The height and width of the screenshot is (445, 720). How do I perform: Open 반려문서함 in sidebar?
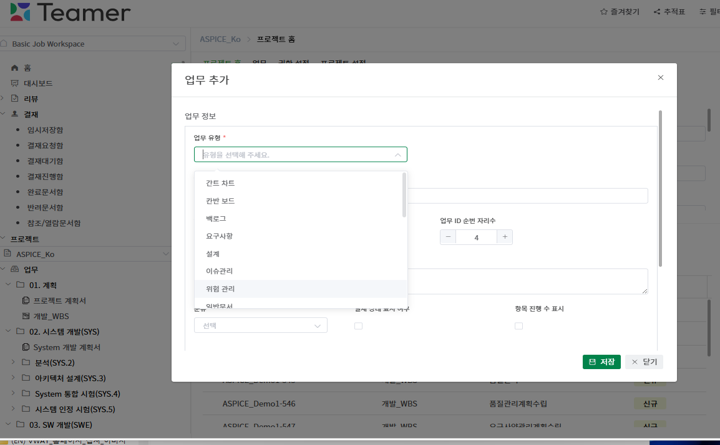pos(45,208)
